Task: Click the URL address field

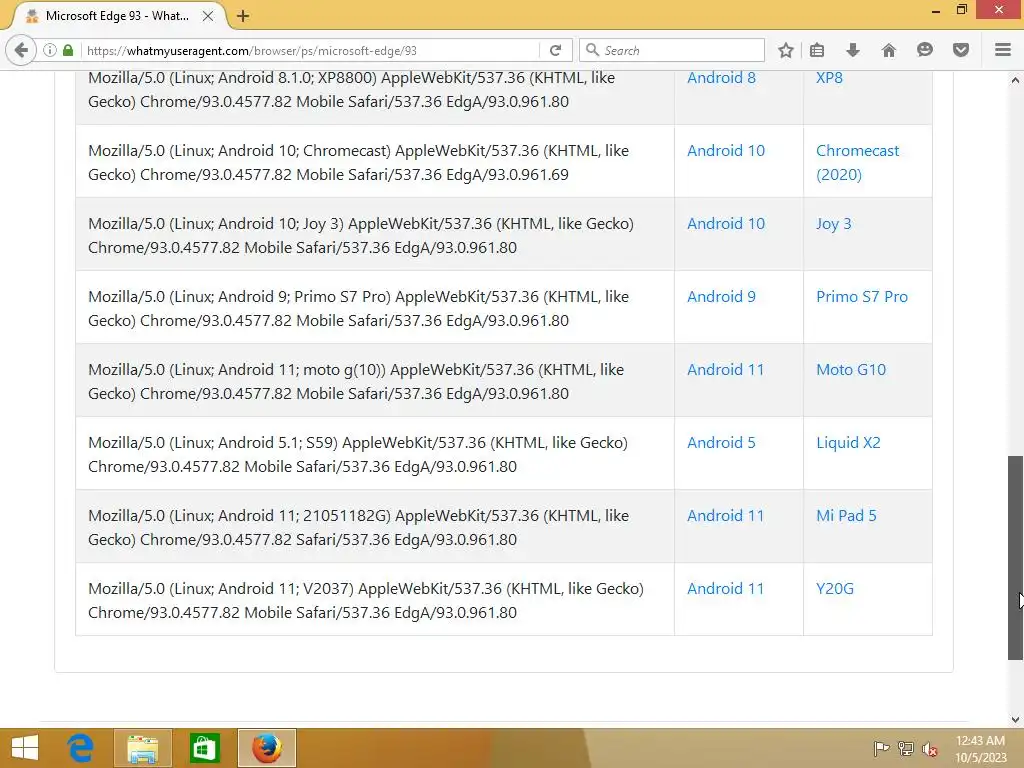Action: pyautogui.click(x=310, y=50)
